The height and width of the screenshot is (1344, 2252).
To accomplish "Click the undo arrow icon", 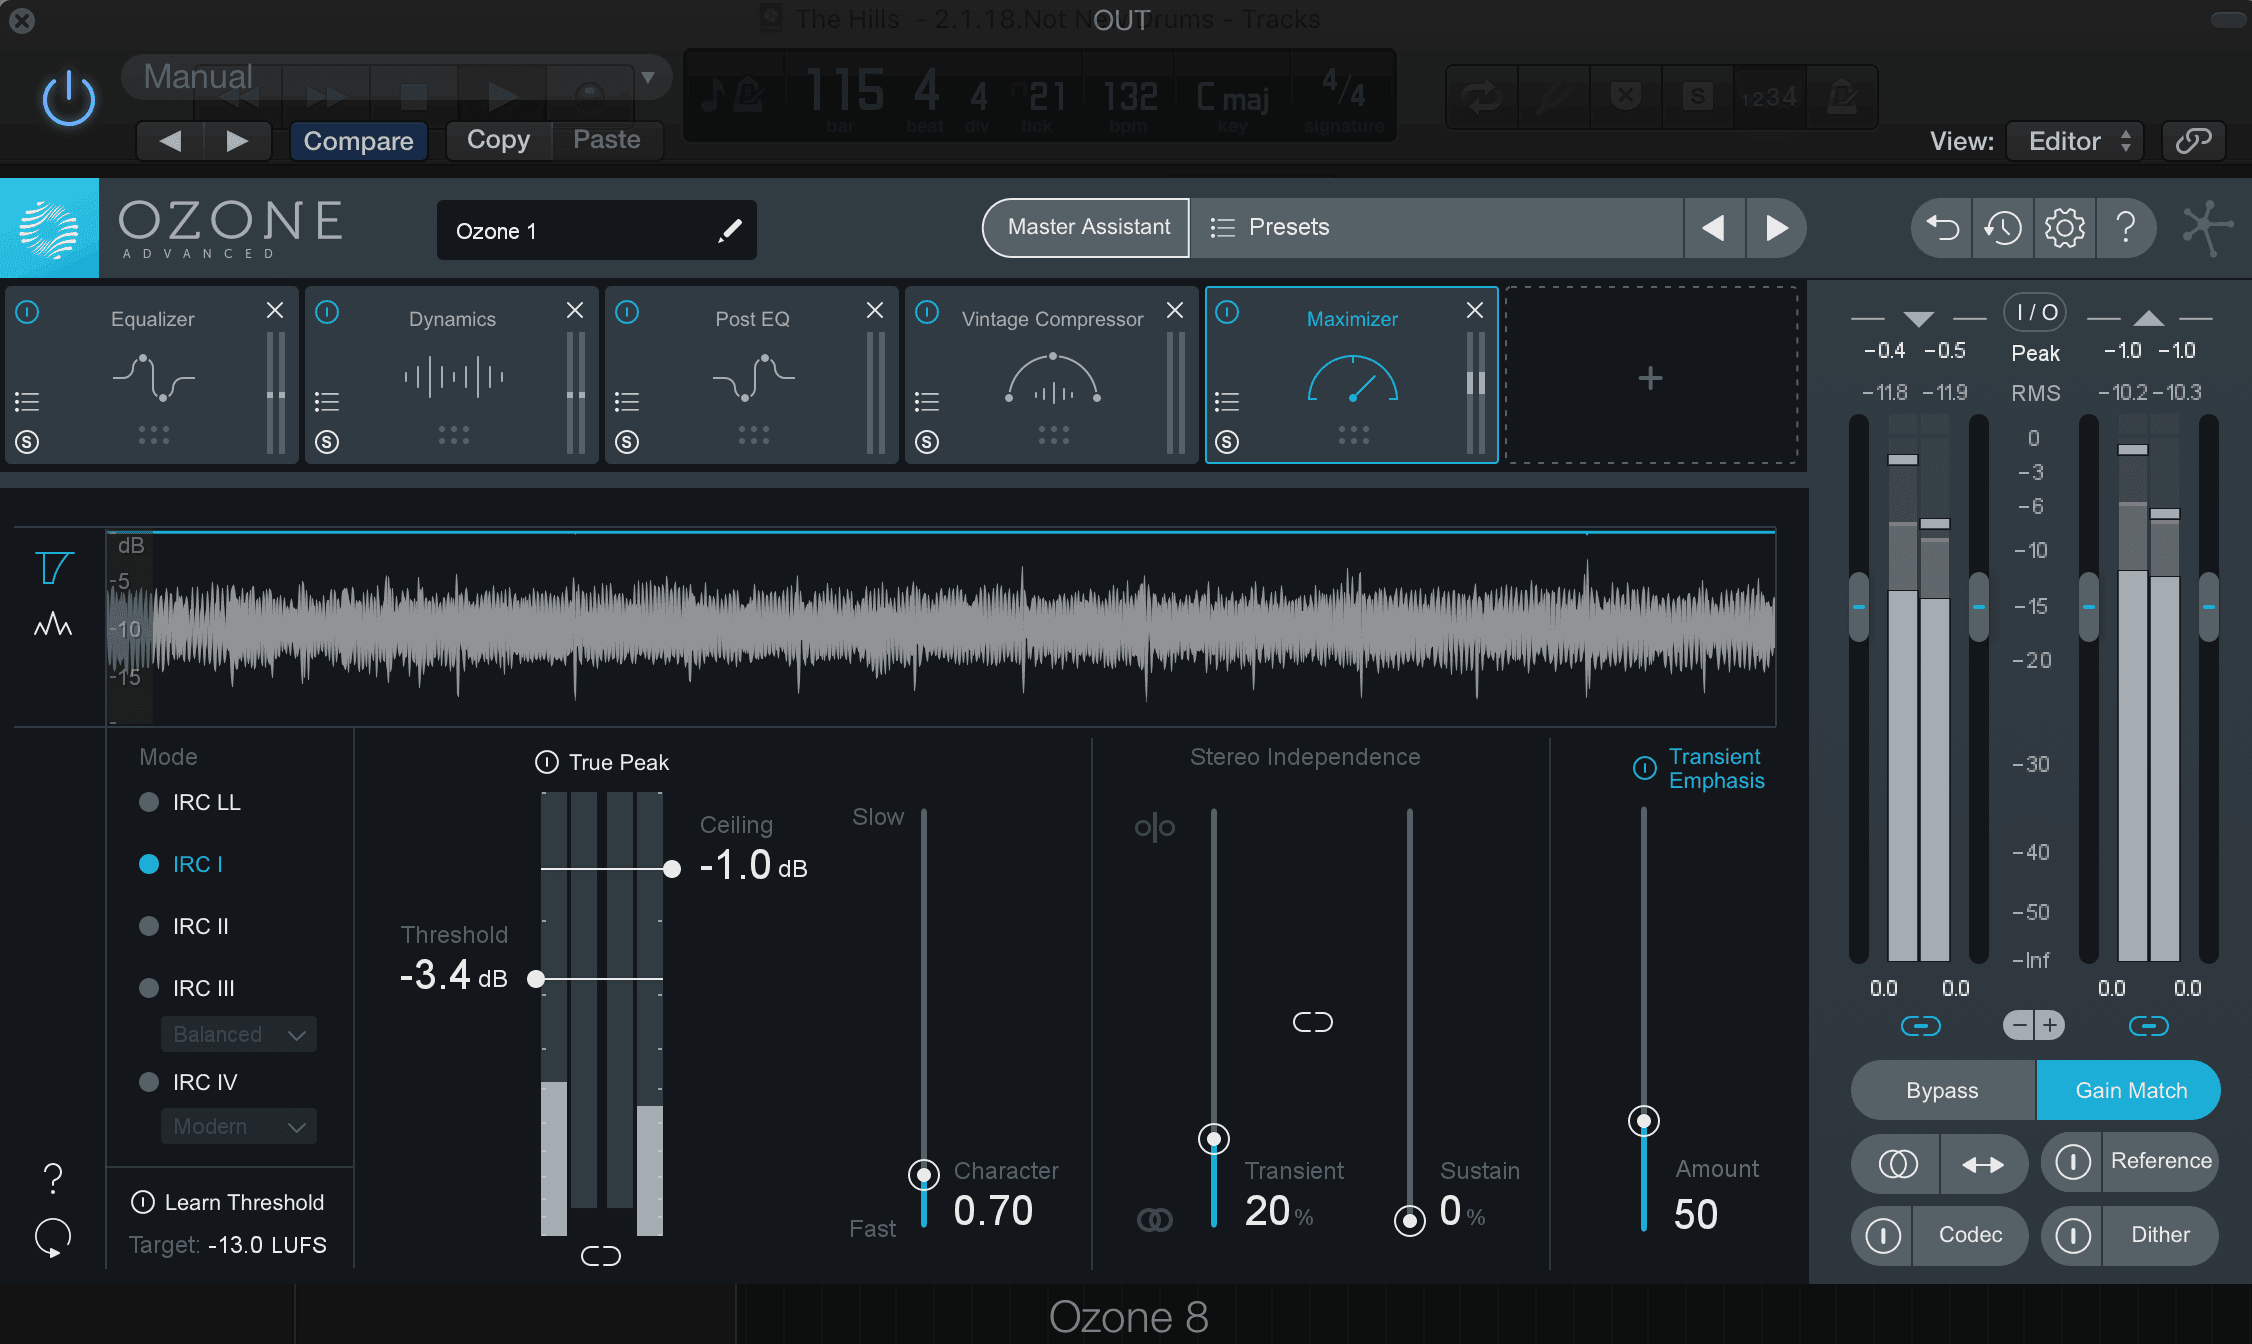I will [1942, 228].
